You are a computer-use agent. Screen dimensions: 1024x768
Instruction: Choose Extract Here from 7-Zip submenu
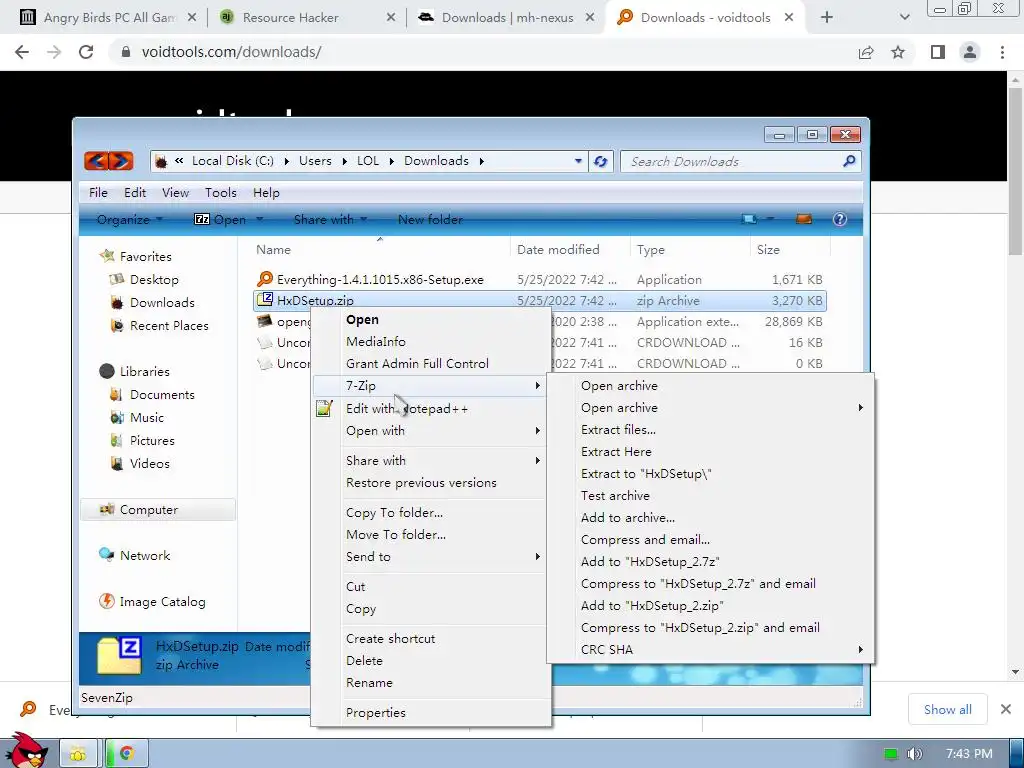616,451
